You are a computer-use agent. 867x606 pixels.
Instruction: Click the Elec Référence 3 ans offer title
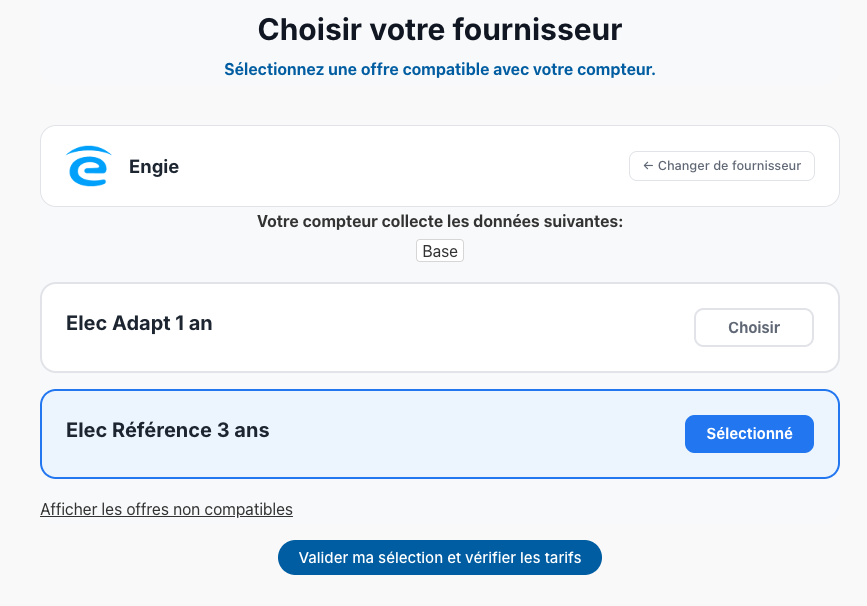pyautogui.click(x=168, y=431)
